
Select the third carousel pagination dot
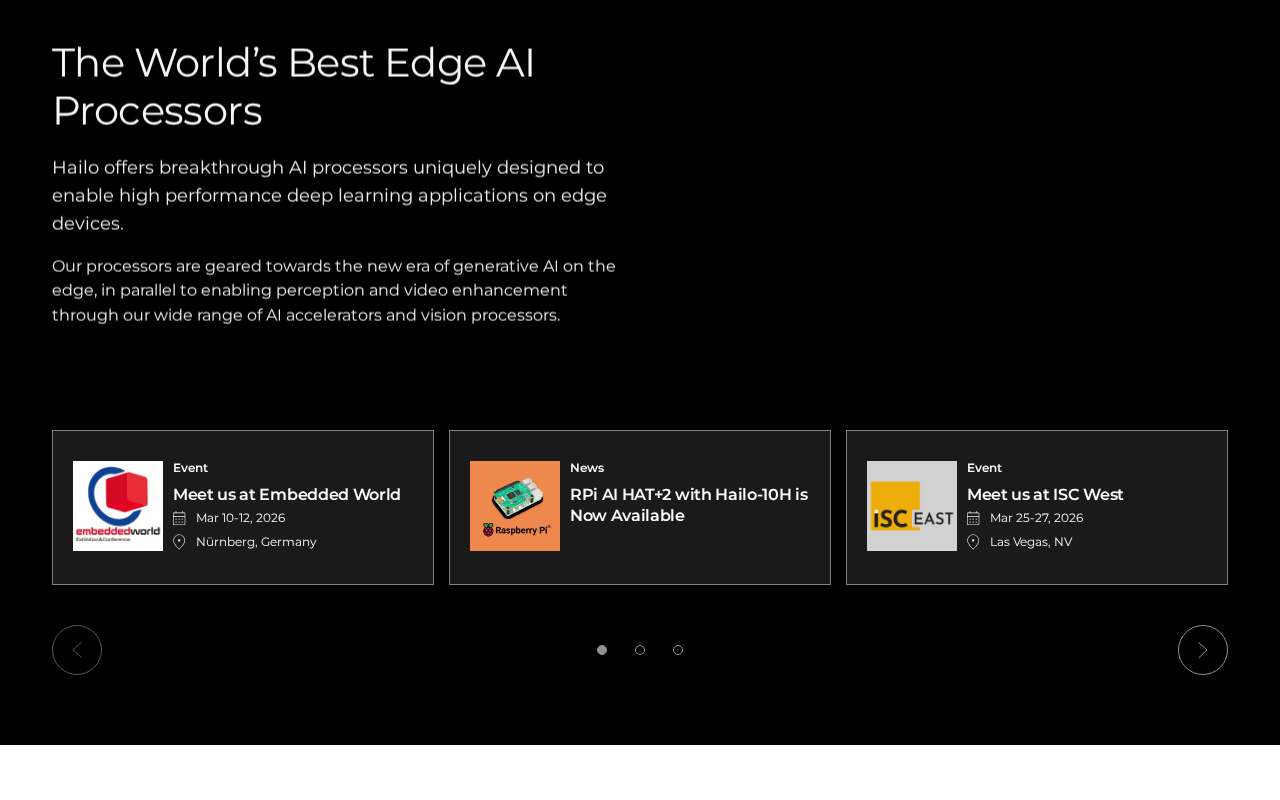[678, 650]
